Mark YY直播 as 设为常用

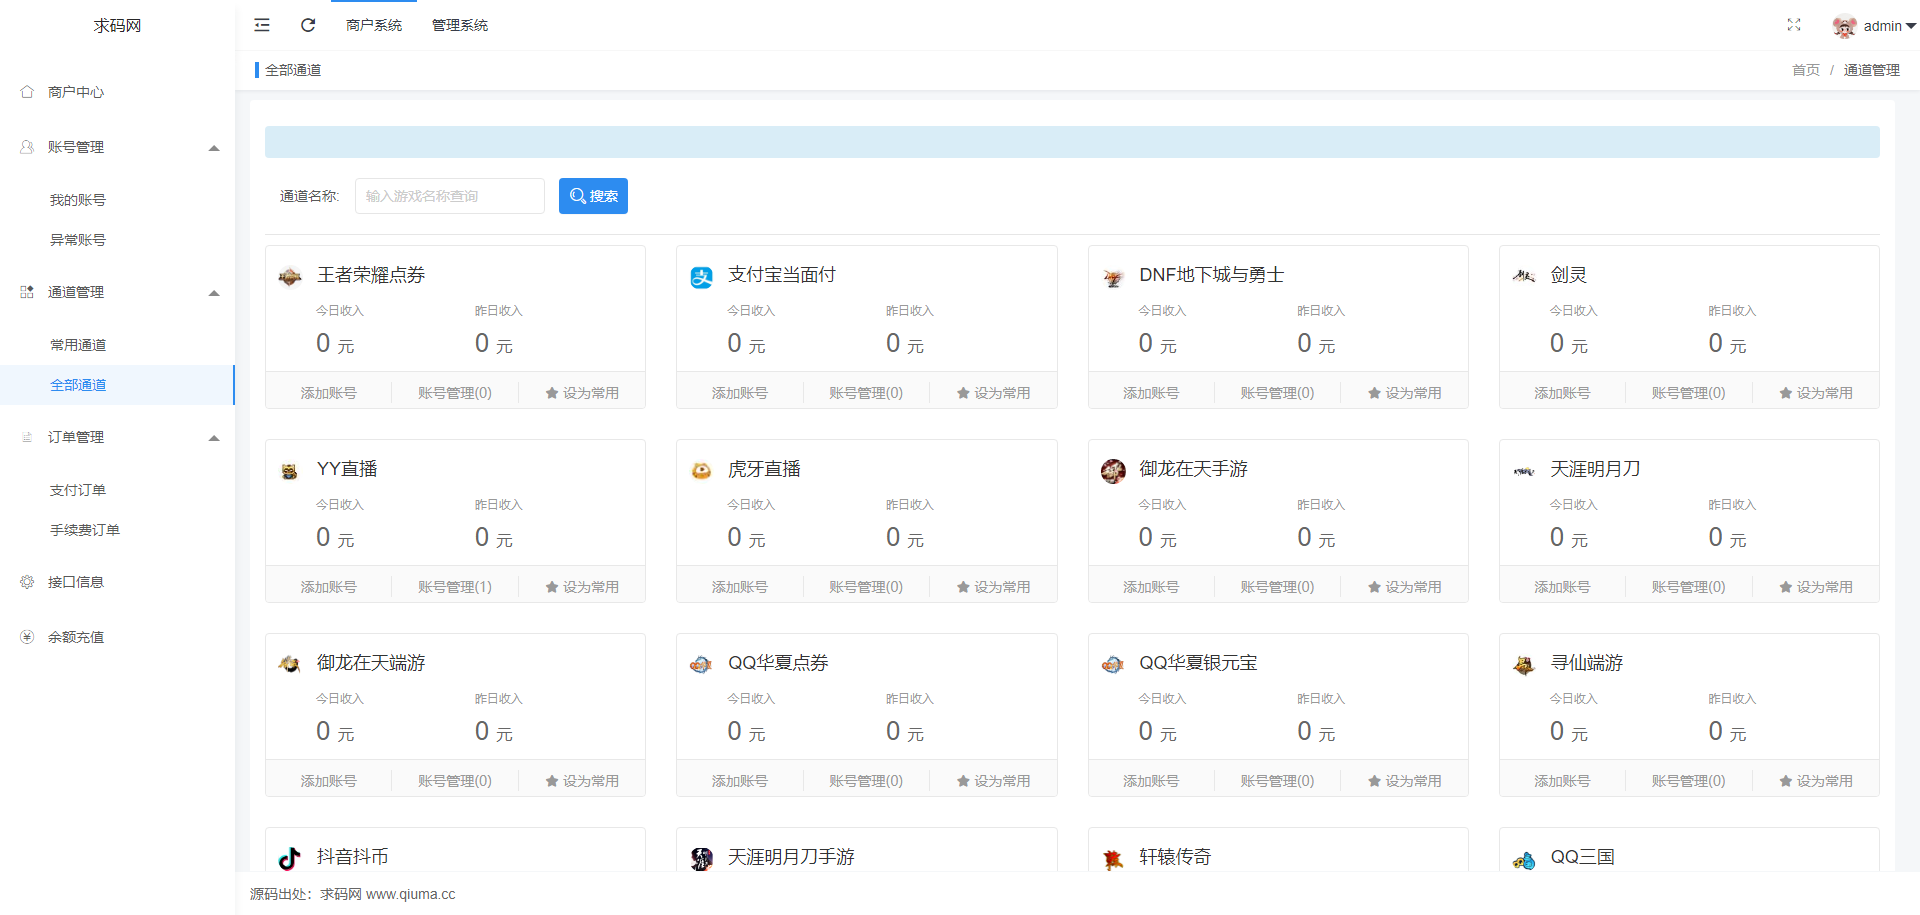click(x=582, y=587)
